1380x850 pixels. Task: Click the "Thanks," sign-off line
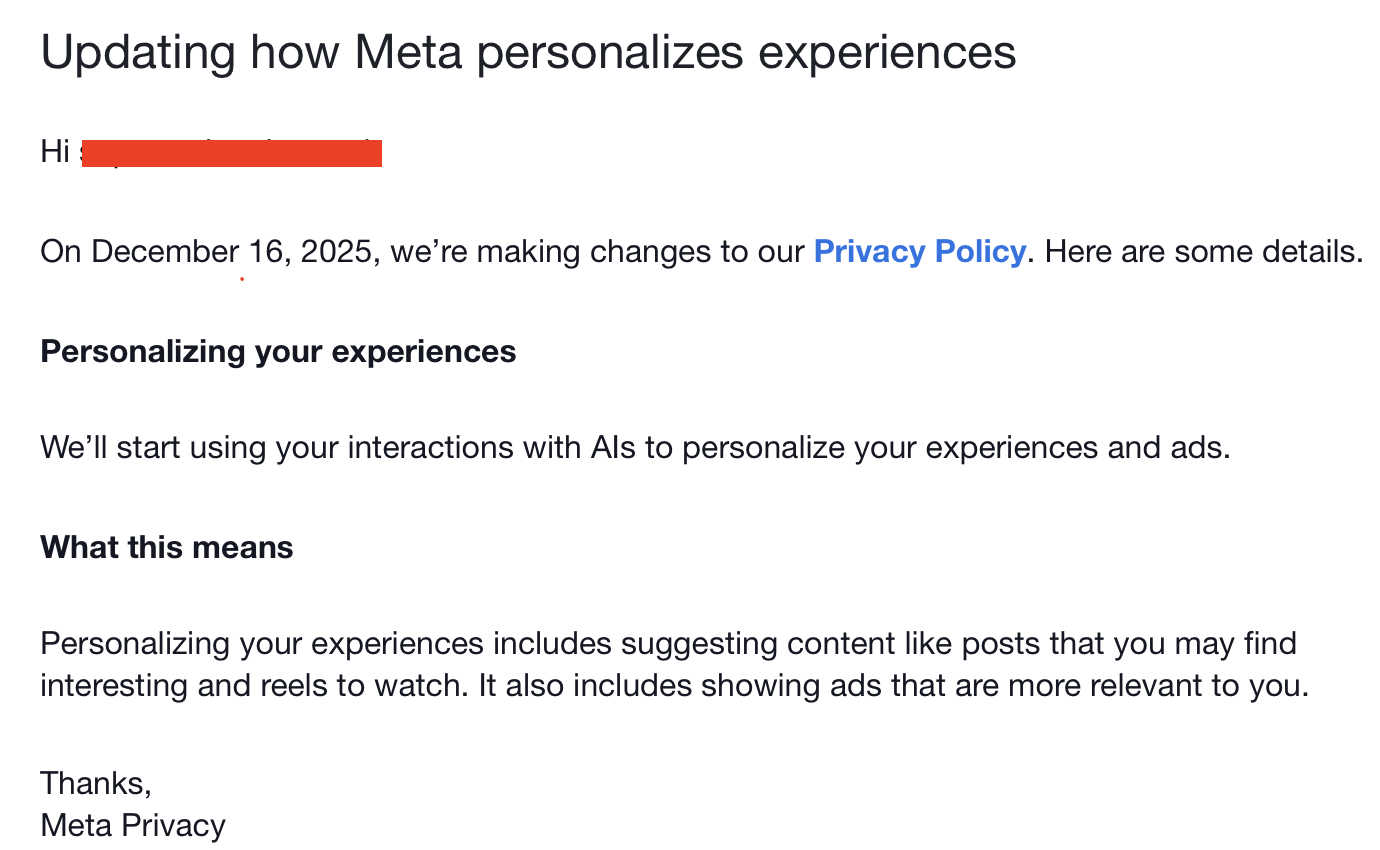pyautogui.click(x=95, y=782)
